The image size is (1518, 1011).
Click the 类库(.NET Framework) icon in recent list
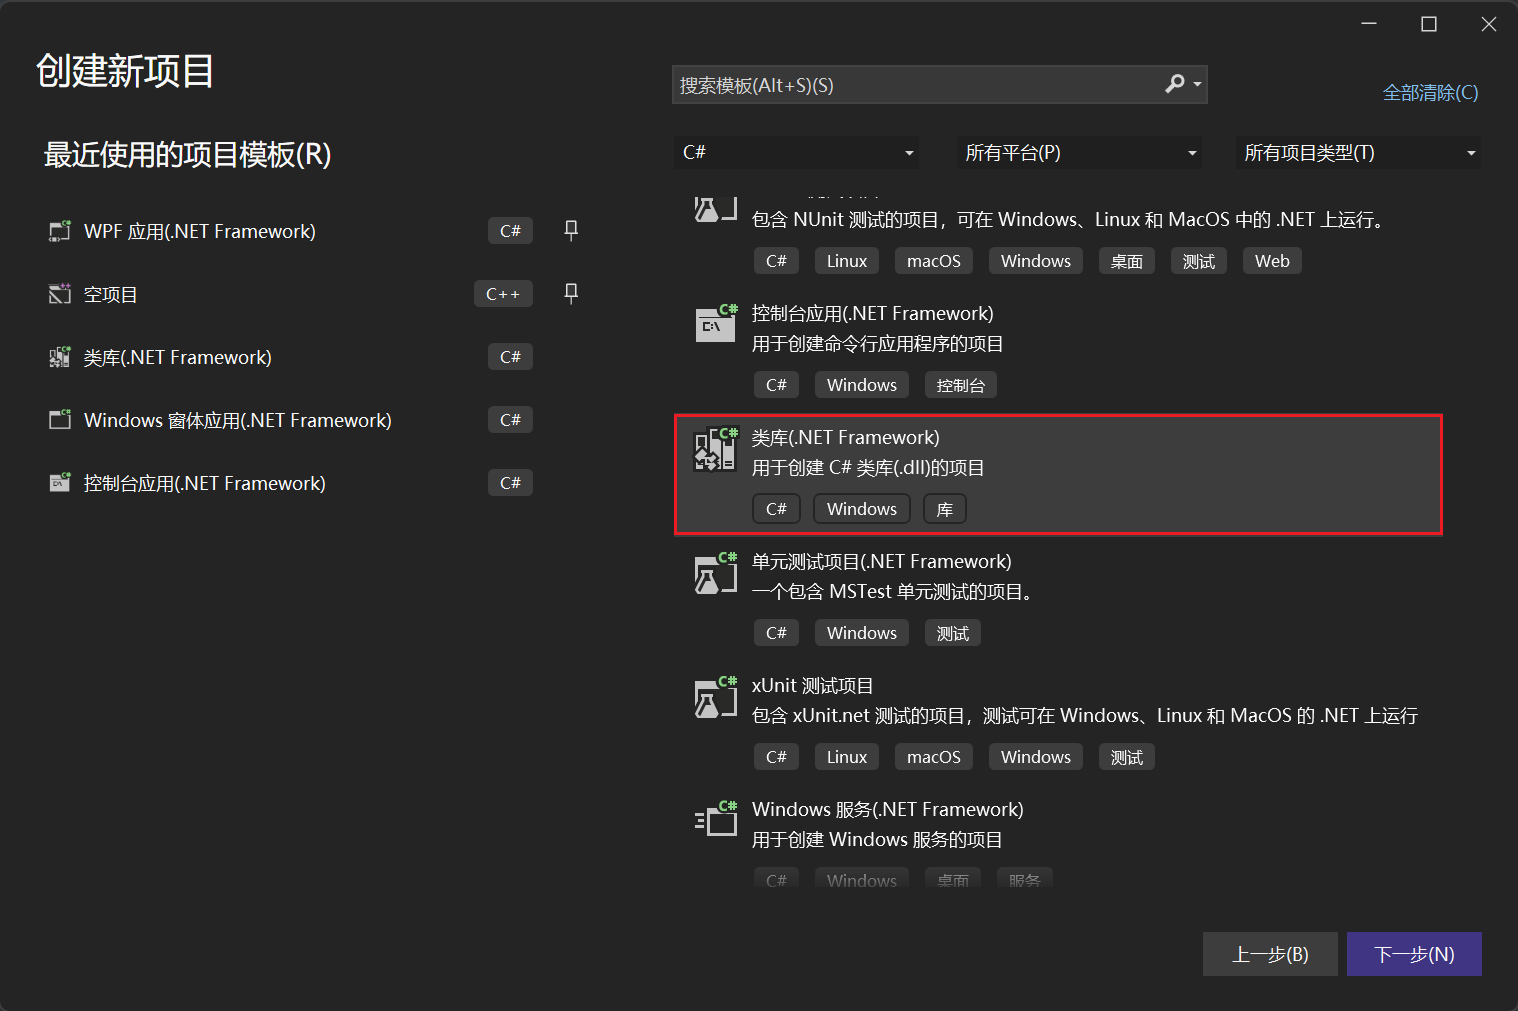(60, 357)
